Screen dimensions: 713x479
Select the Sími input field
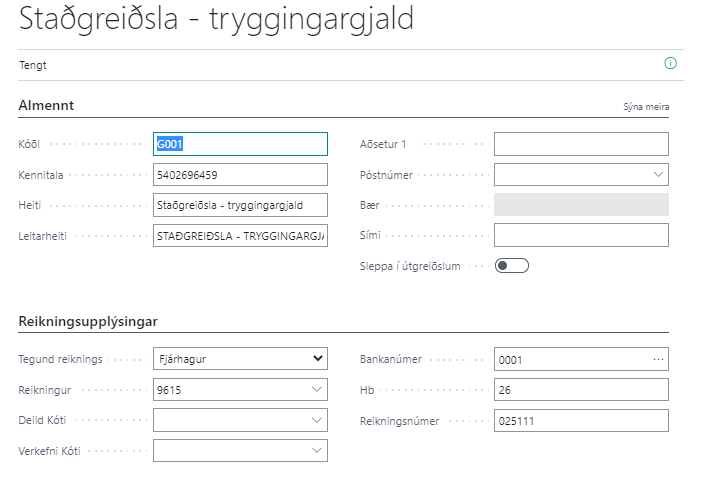point(581,235)
